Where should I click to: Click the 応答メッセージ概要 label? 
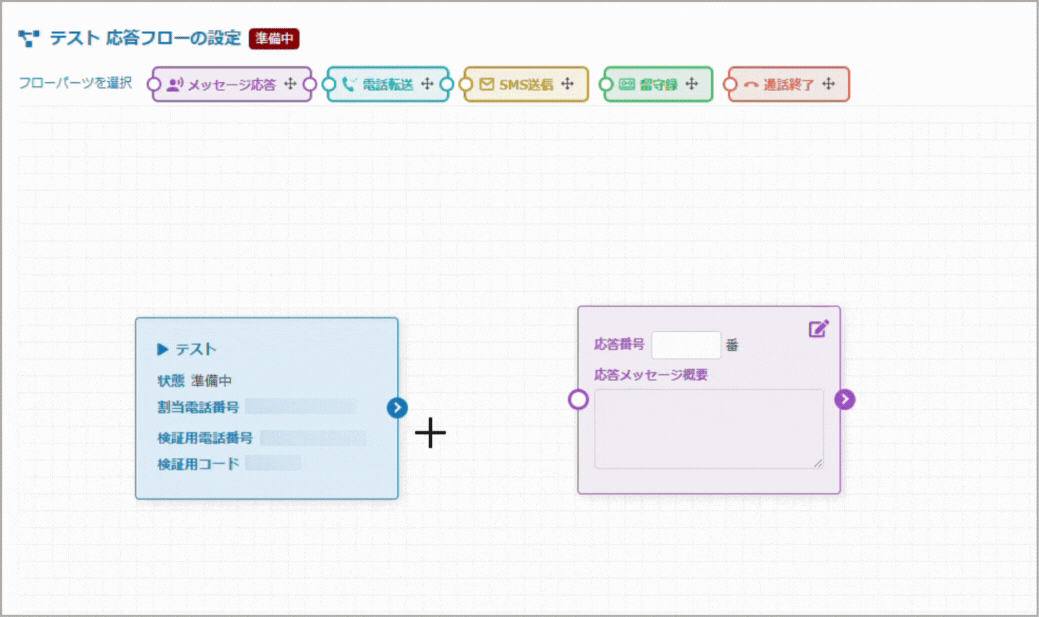651,374
